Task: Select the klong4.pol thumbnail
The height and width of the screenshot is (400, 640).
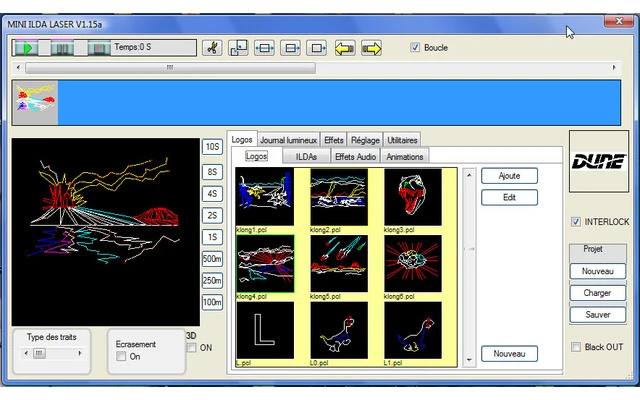Action: (x=265, y=264)
